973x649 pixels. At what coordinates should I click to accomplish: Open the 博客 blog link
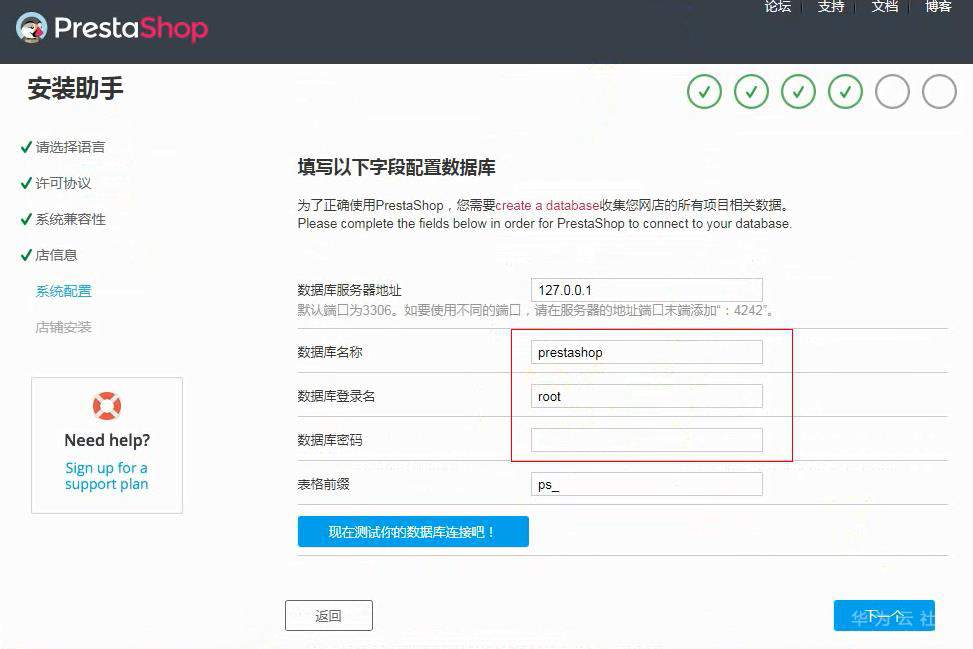[x=938, y=6]
